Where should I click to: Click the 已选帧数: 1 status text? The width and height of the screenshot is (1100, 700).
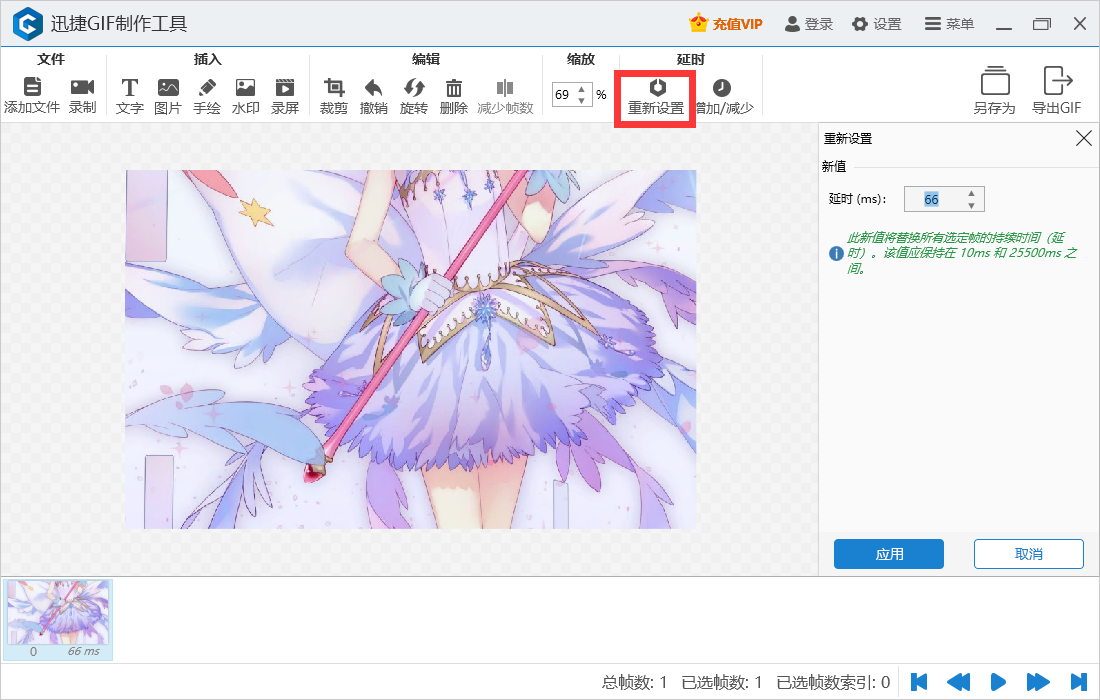(x=721, y=682)
